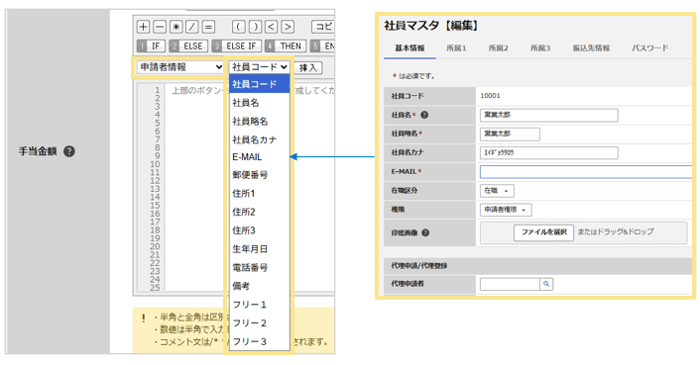Insert the plus operator
This screenshot has height=365, width=700.
[143, 27]
